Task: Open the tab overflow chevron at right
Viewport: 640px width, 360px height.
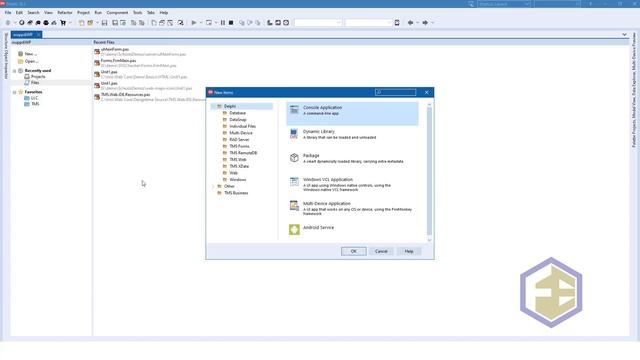Action: coord(624,35)
